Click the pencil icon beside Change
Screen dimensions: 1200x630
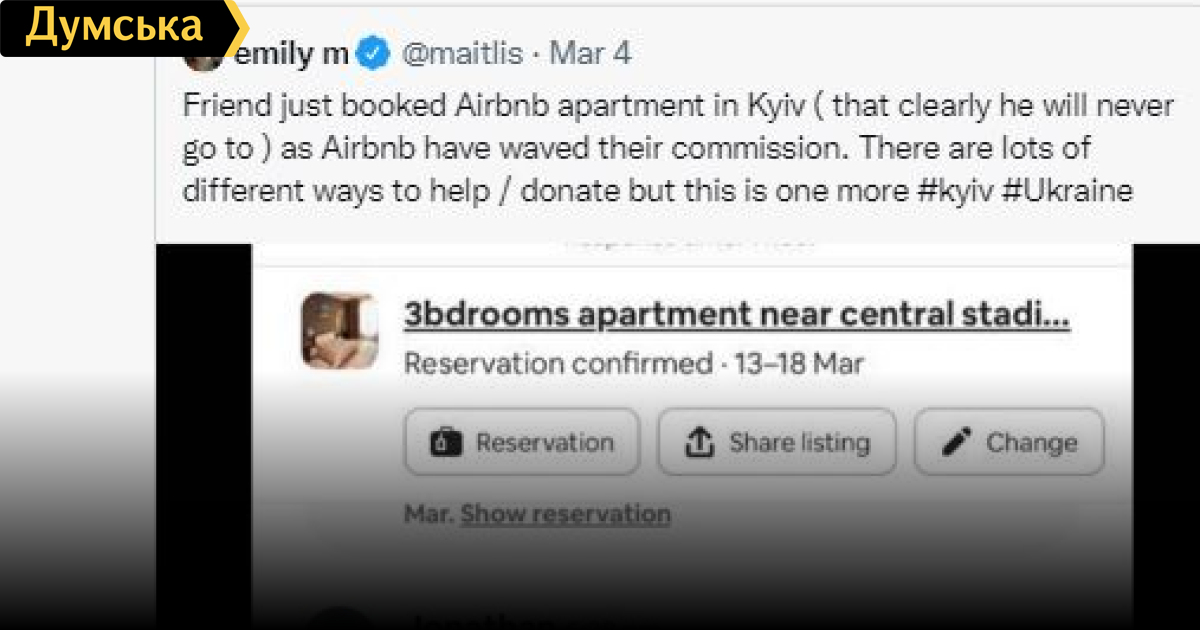957,442
